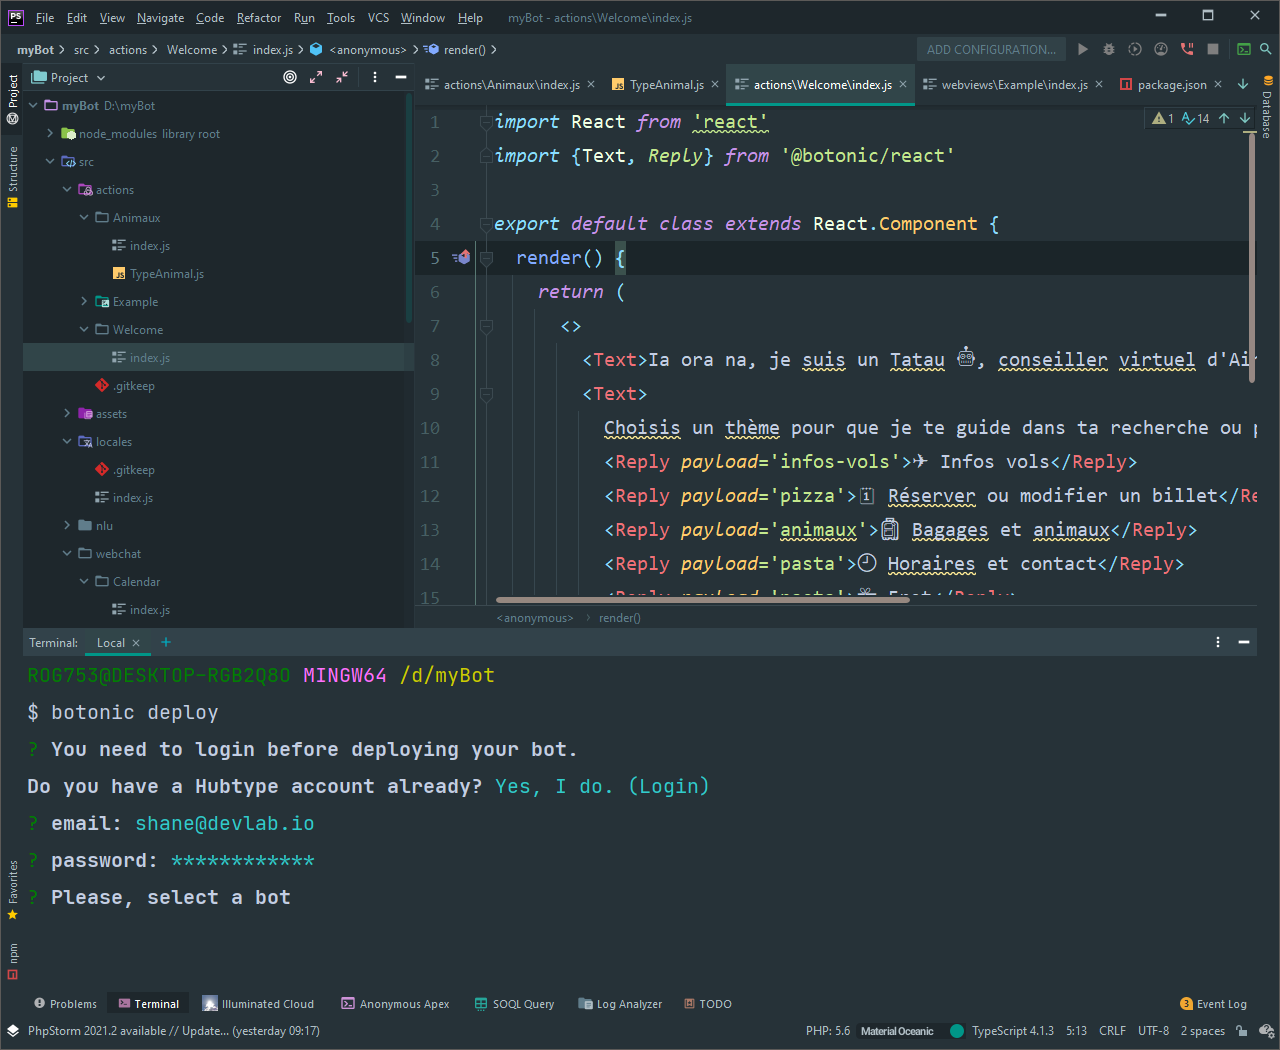This screenshot has height=1050, width=1280.
Task: Start the Debug session
Action: pos(1108,48)
